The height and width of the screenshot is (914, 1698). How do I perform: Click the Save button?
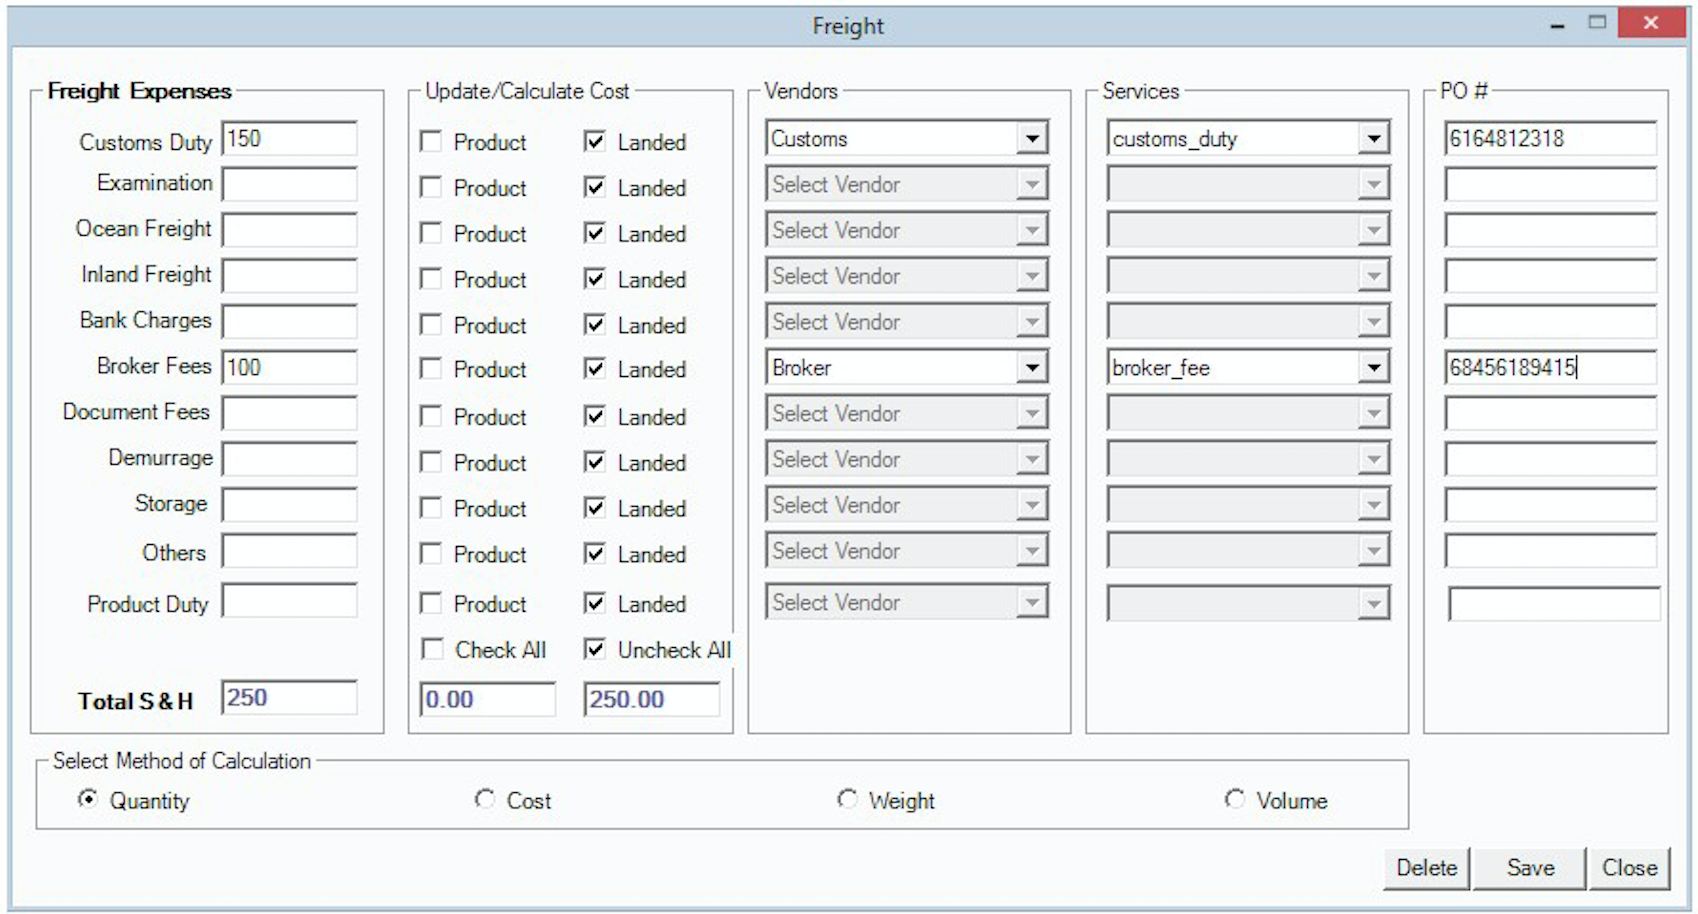coord(1529,868)
